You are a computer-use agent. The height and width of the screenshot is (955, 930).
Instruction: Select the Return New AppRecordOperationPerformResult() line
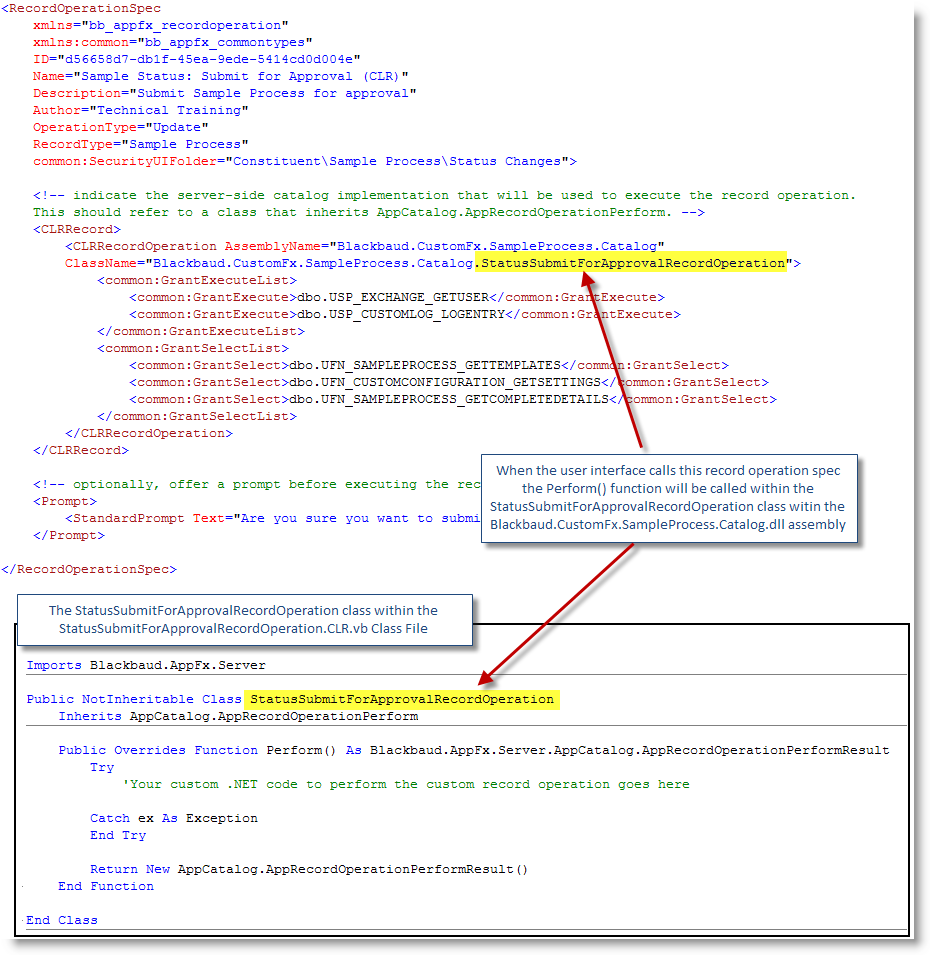tap(309, 870)
